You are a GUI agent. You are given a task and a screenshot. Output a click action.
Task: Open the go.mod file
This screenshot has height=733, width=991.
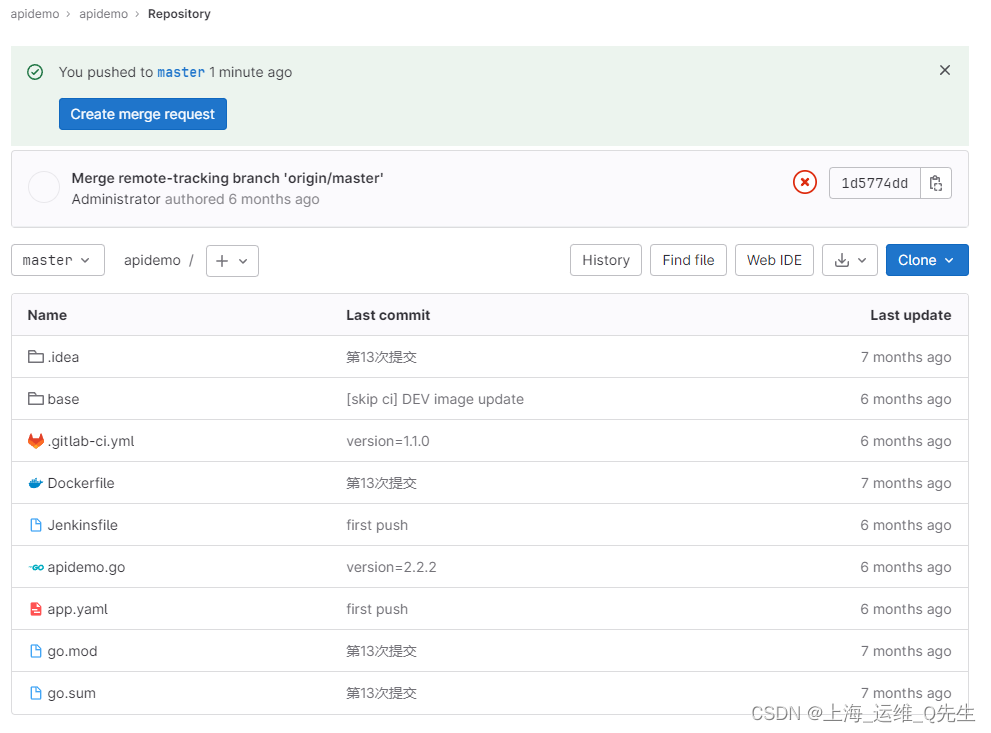click(x=73, y=651)
